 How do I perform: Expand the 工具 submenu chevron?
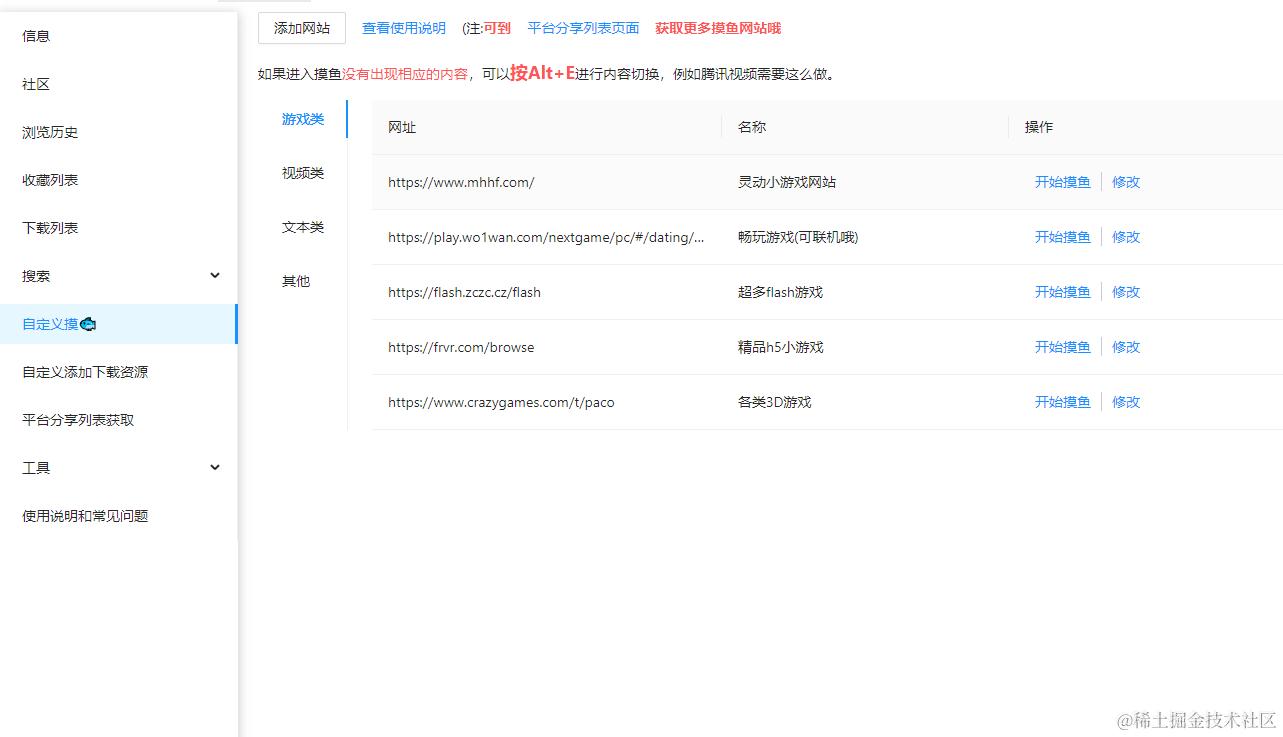215,467
